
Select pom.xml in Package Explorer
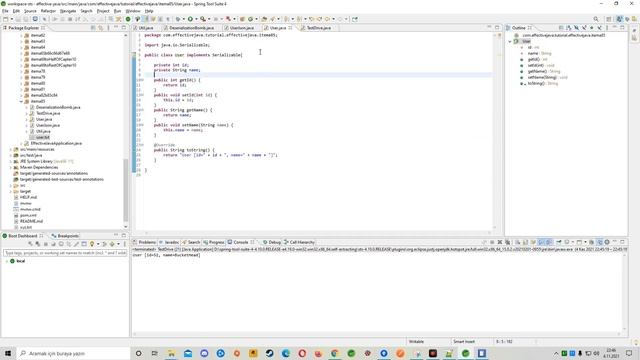click(28, 215)
